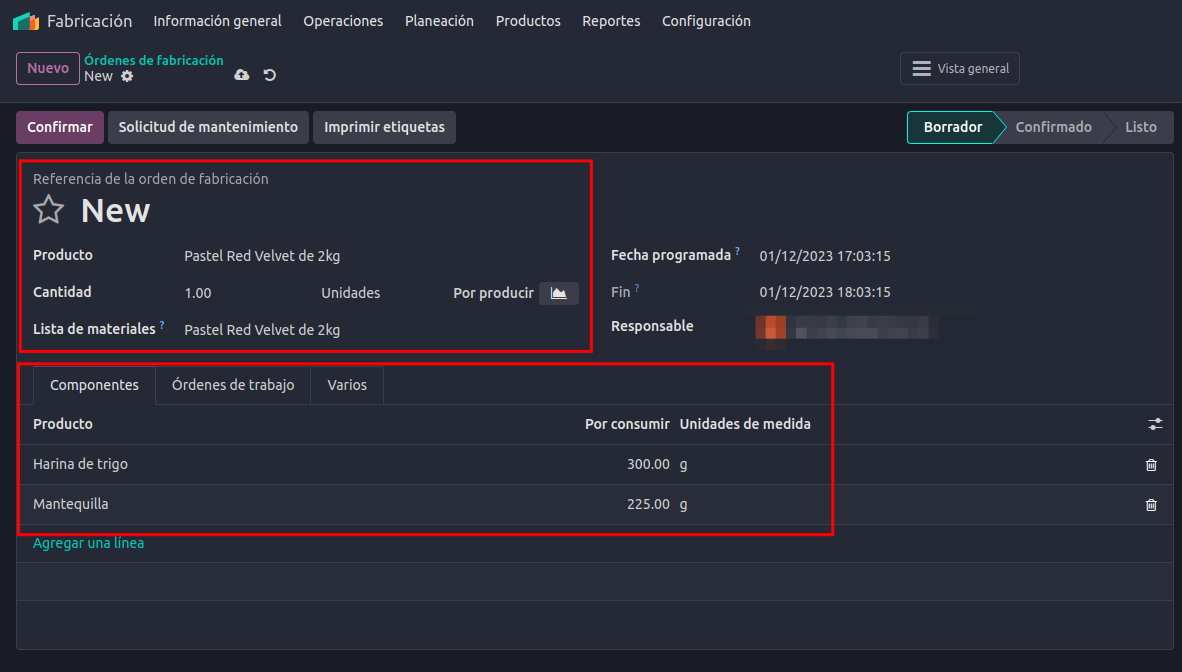
Task: Open Vista general overview button
Action: (x=960, y=69)
